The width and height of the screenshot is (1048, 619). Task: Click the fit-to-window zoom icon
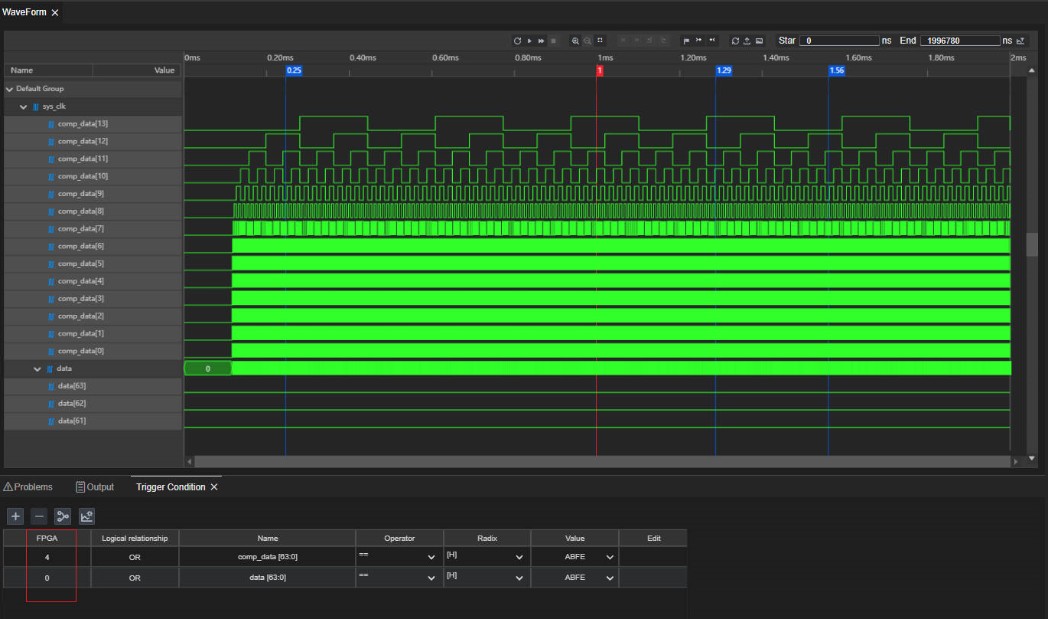600,41
